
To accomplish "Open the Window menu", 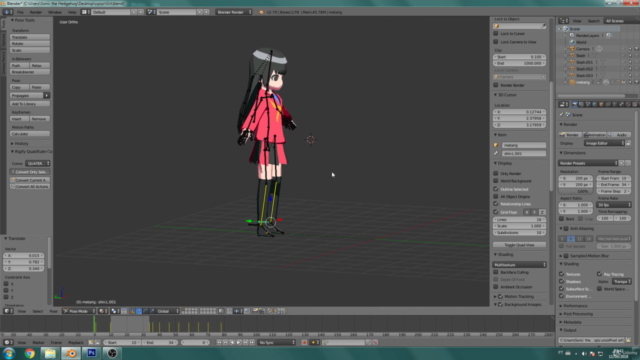I will pos(55,12).
